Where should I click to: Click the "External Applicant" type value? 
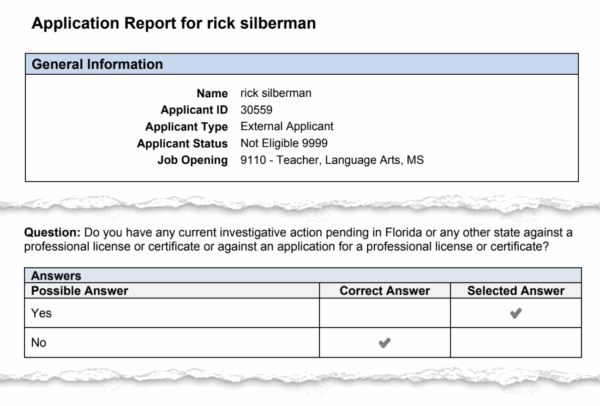click(x=287, y=127)
